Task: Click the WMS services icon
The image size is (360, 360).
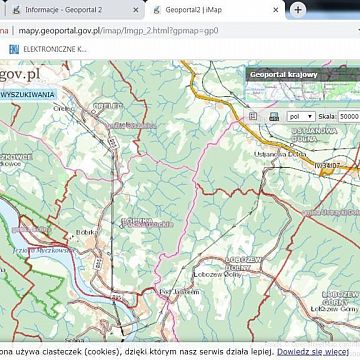Action: click(x=274, y=116)
